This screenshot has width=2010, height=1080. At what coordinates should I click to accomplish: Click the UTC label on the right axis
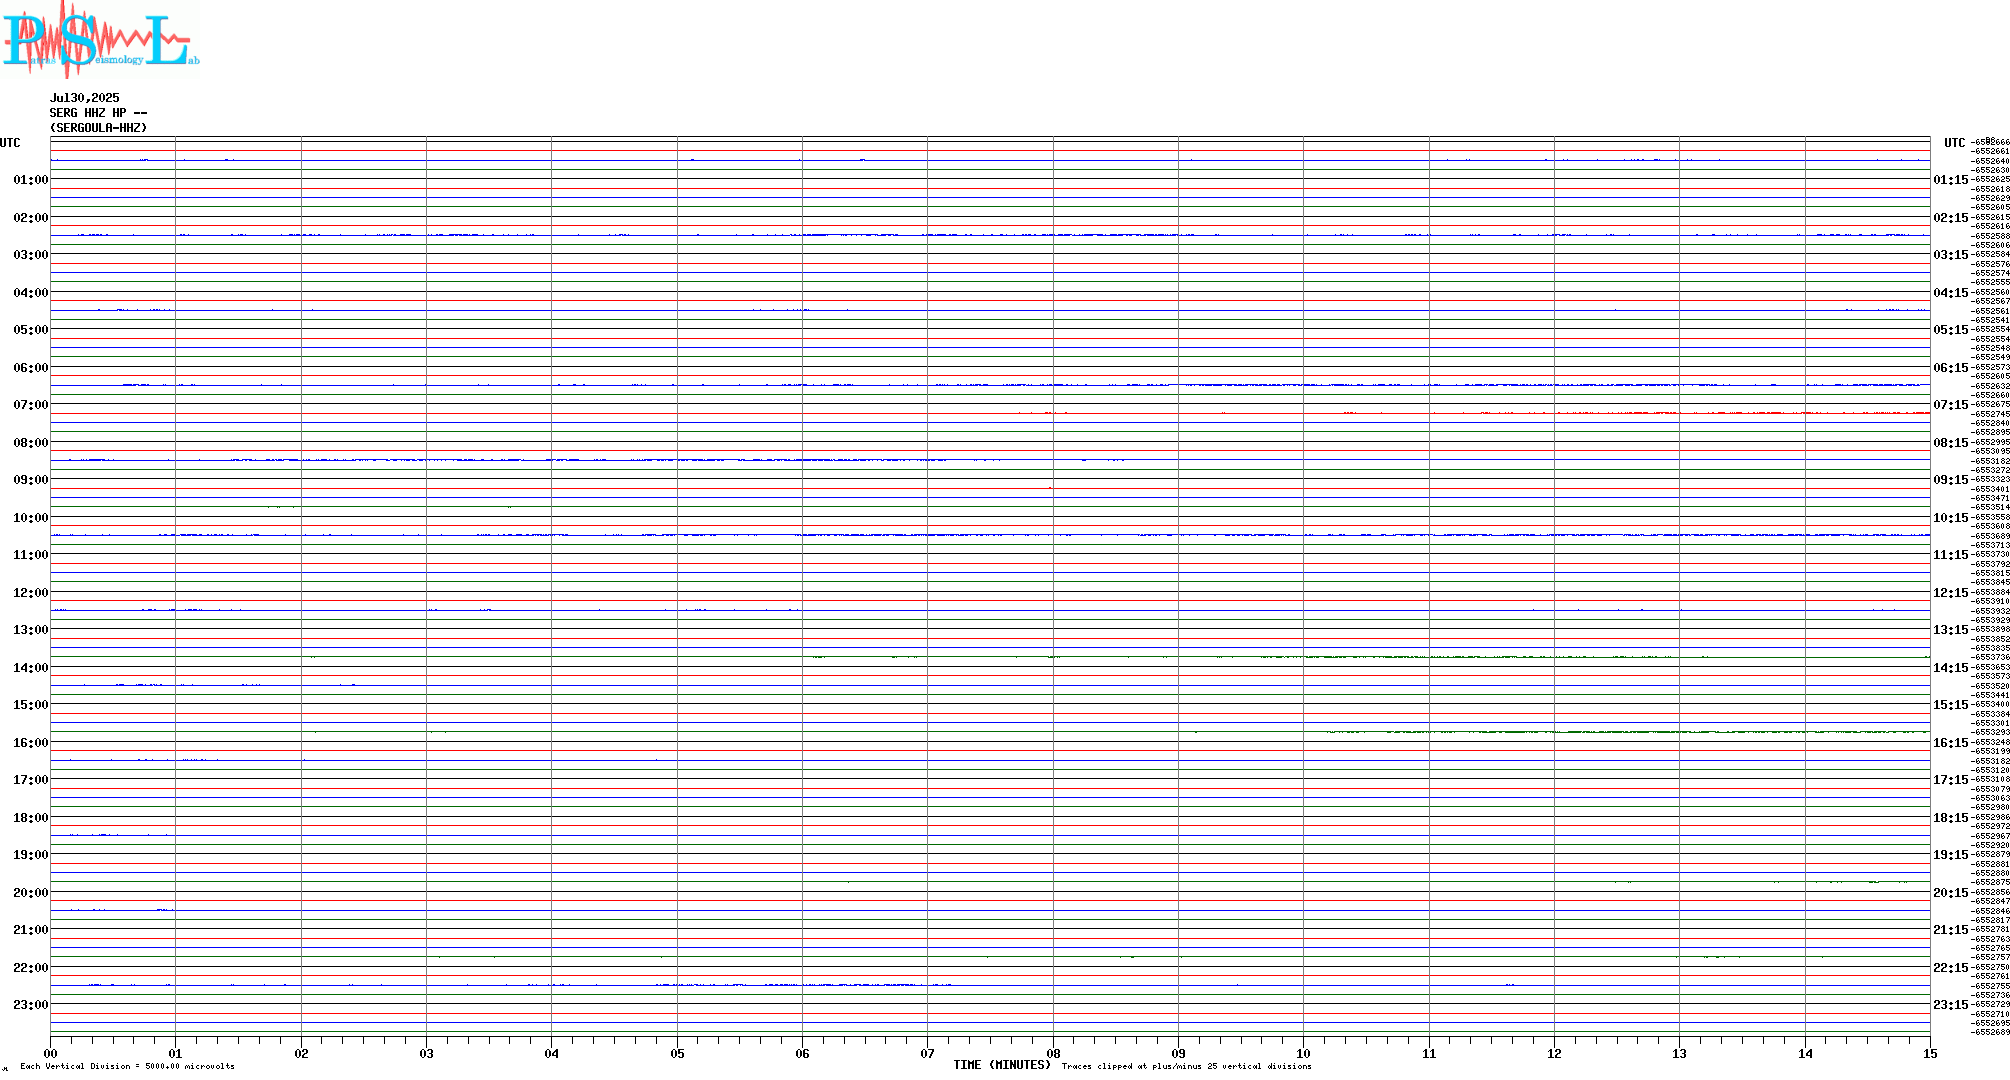pyautogui.click(x=1955, y=143)
